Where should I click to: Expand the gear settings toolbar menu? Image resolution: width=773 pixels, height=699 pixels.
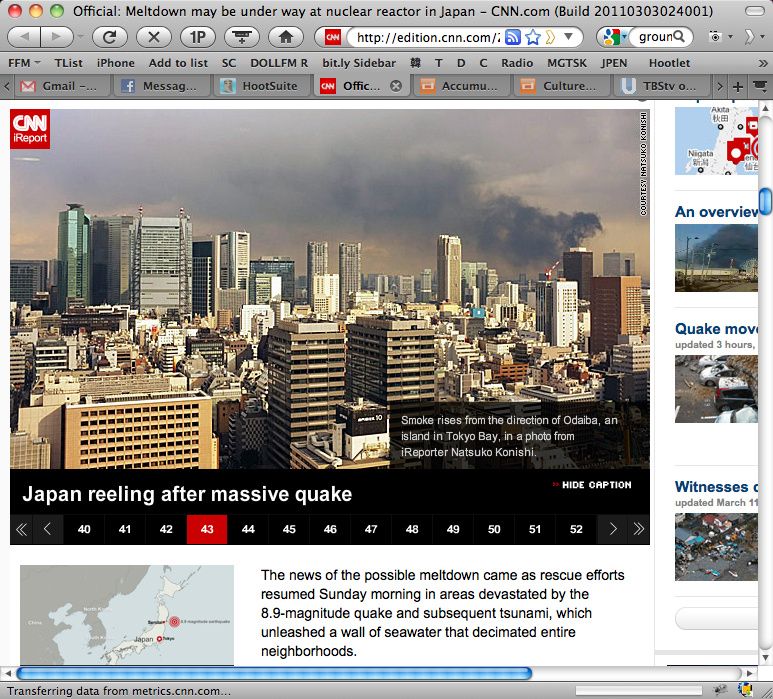click(718, 37)
